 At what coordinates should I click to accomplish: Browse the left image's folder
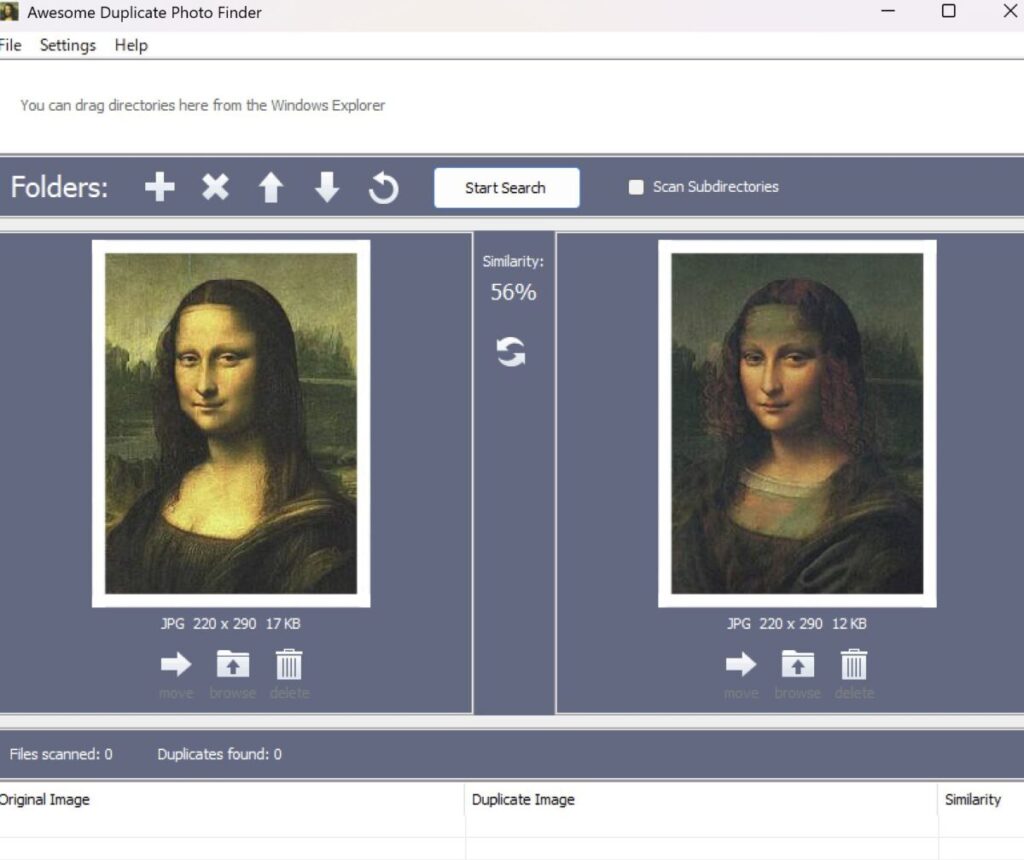[232, 665]
